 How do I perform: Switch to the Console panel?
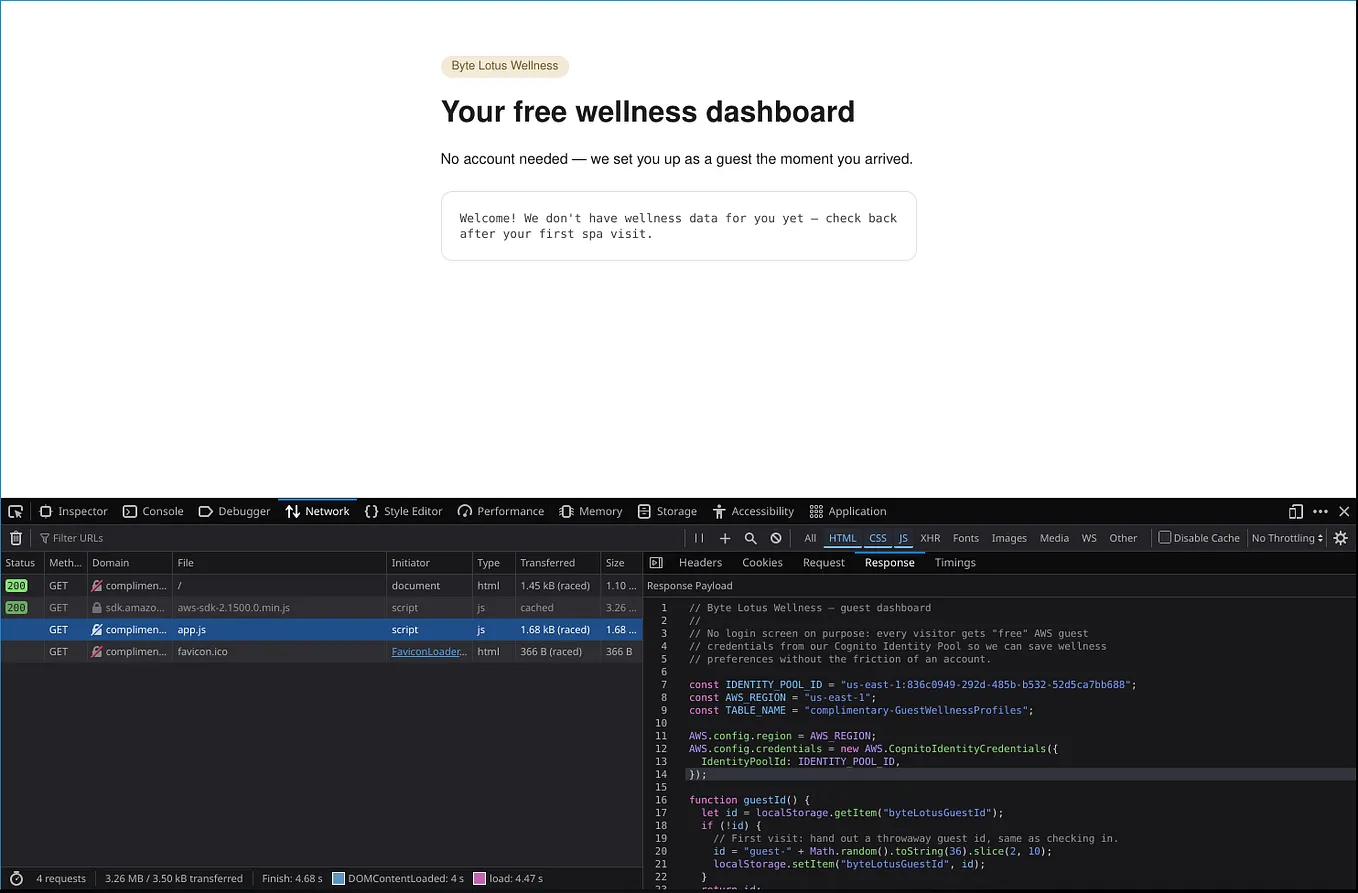[153, 511]
